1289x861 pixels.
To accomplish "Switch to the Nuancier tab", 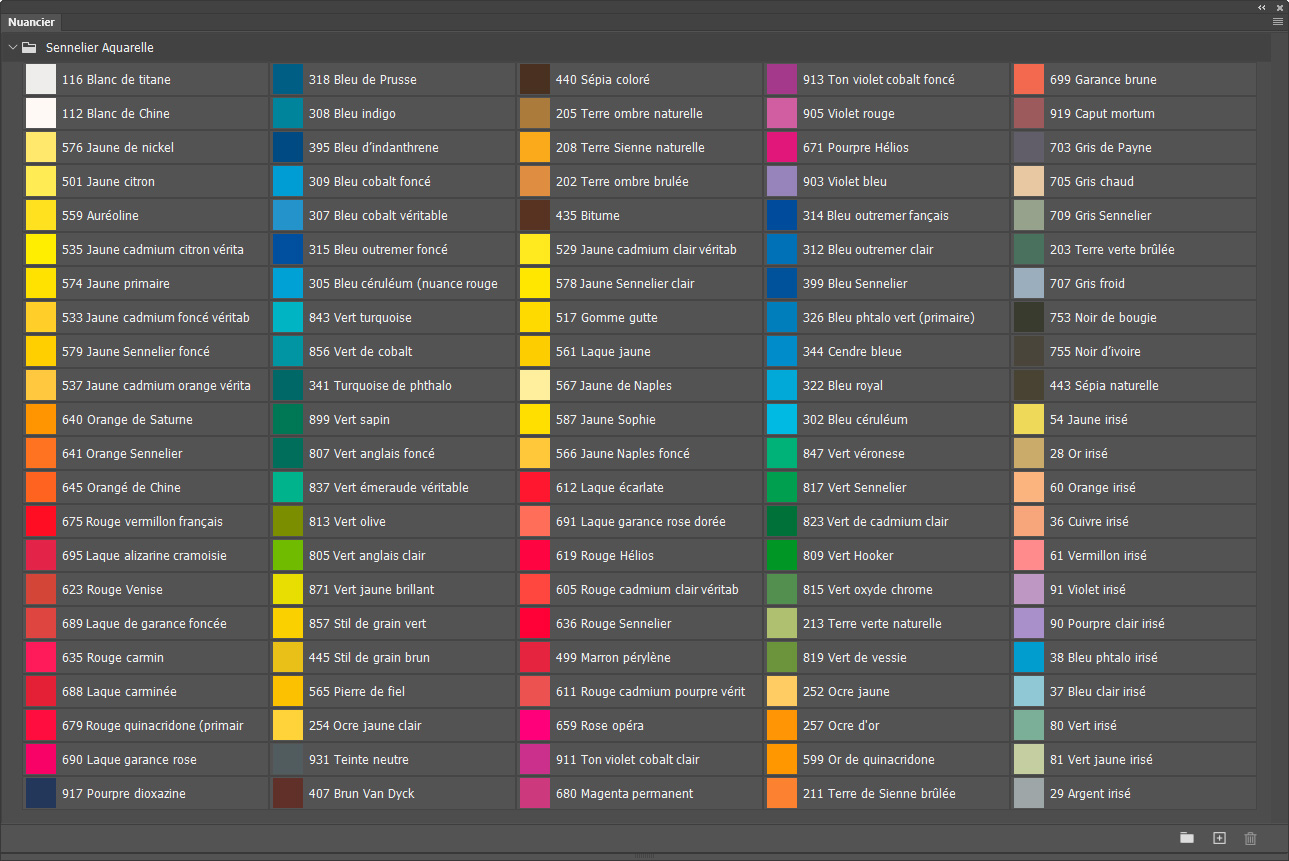I will pyautogui.click(x=32, y=22).
